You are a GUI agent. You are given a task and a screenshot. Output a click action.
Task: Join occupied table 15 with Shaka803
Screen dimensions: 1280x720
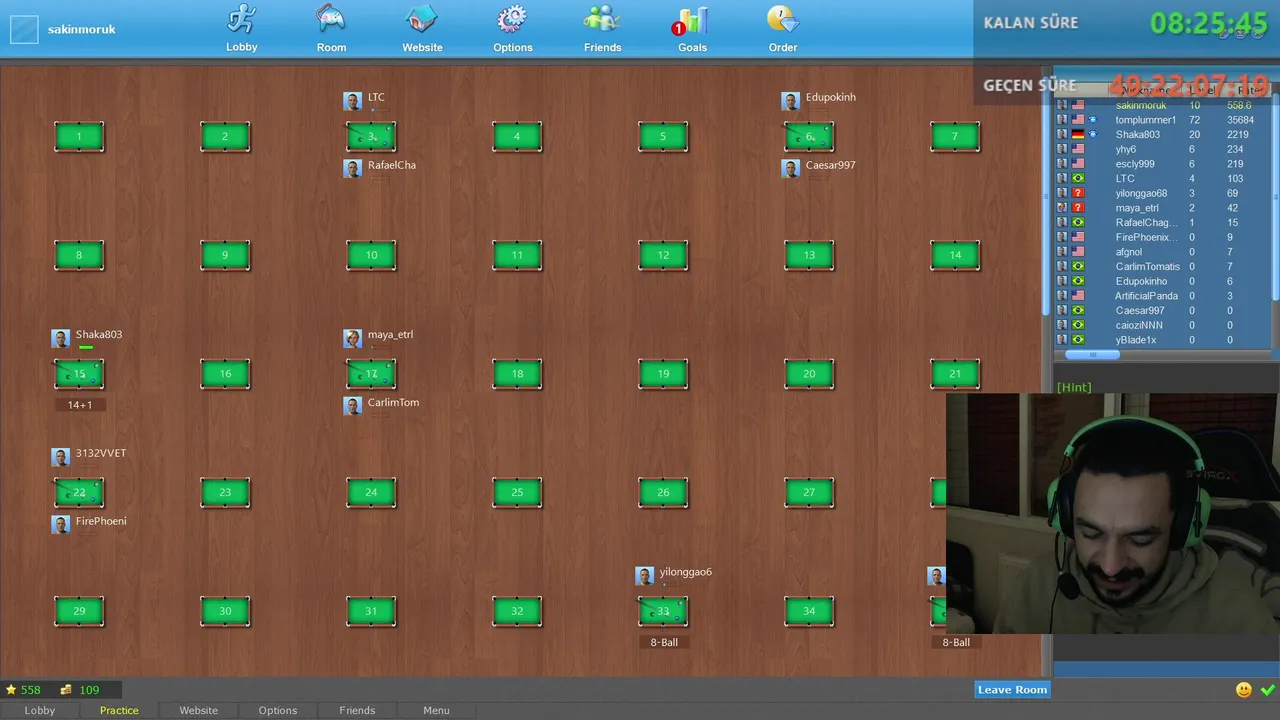click(79, 374)
